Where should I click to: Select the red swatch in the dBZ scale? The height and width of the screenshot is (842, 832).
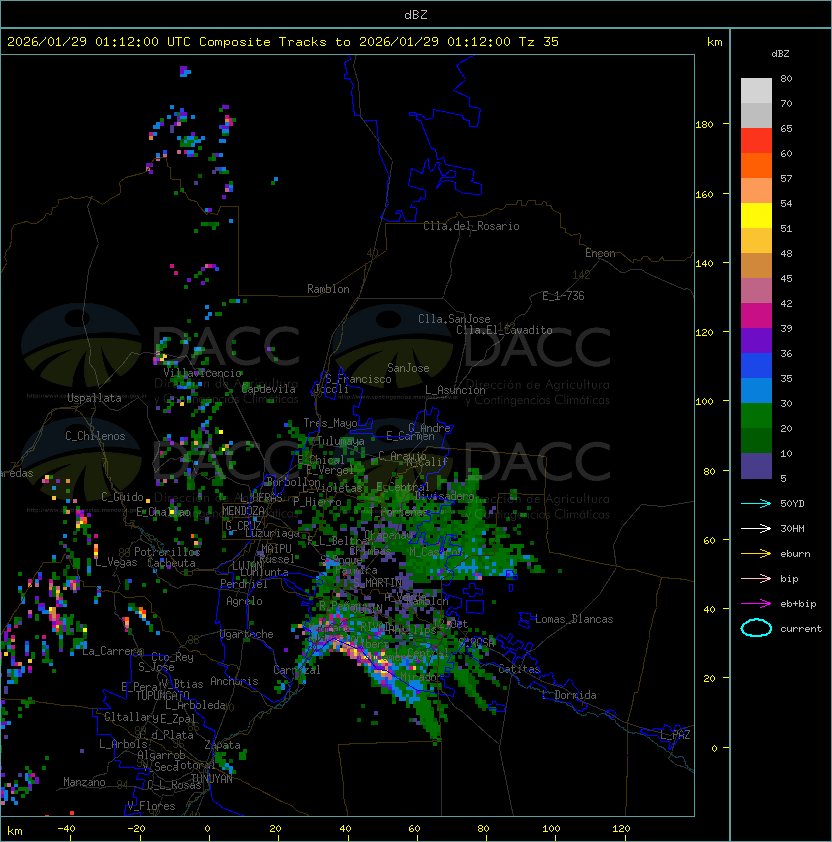(x=756, y=141)
